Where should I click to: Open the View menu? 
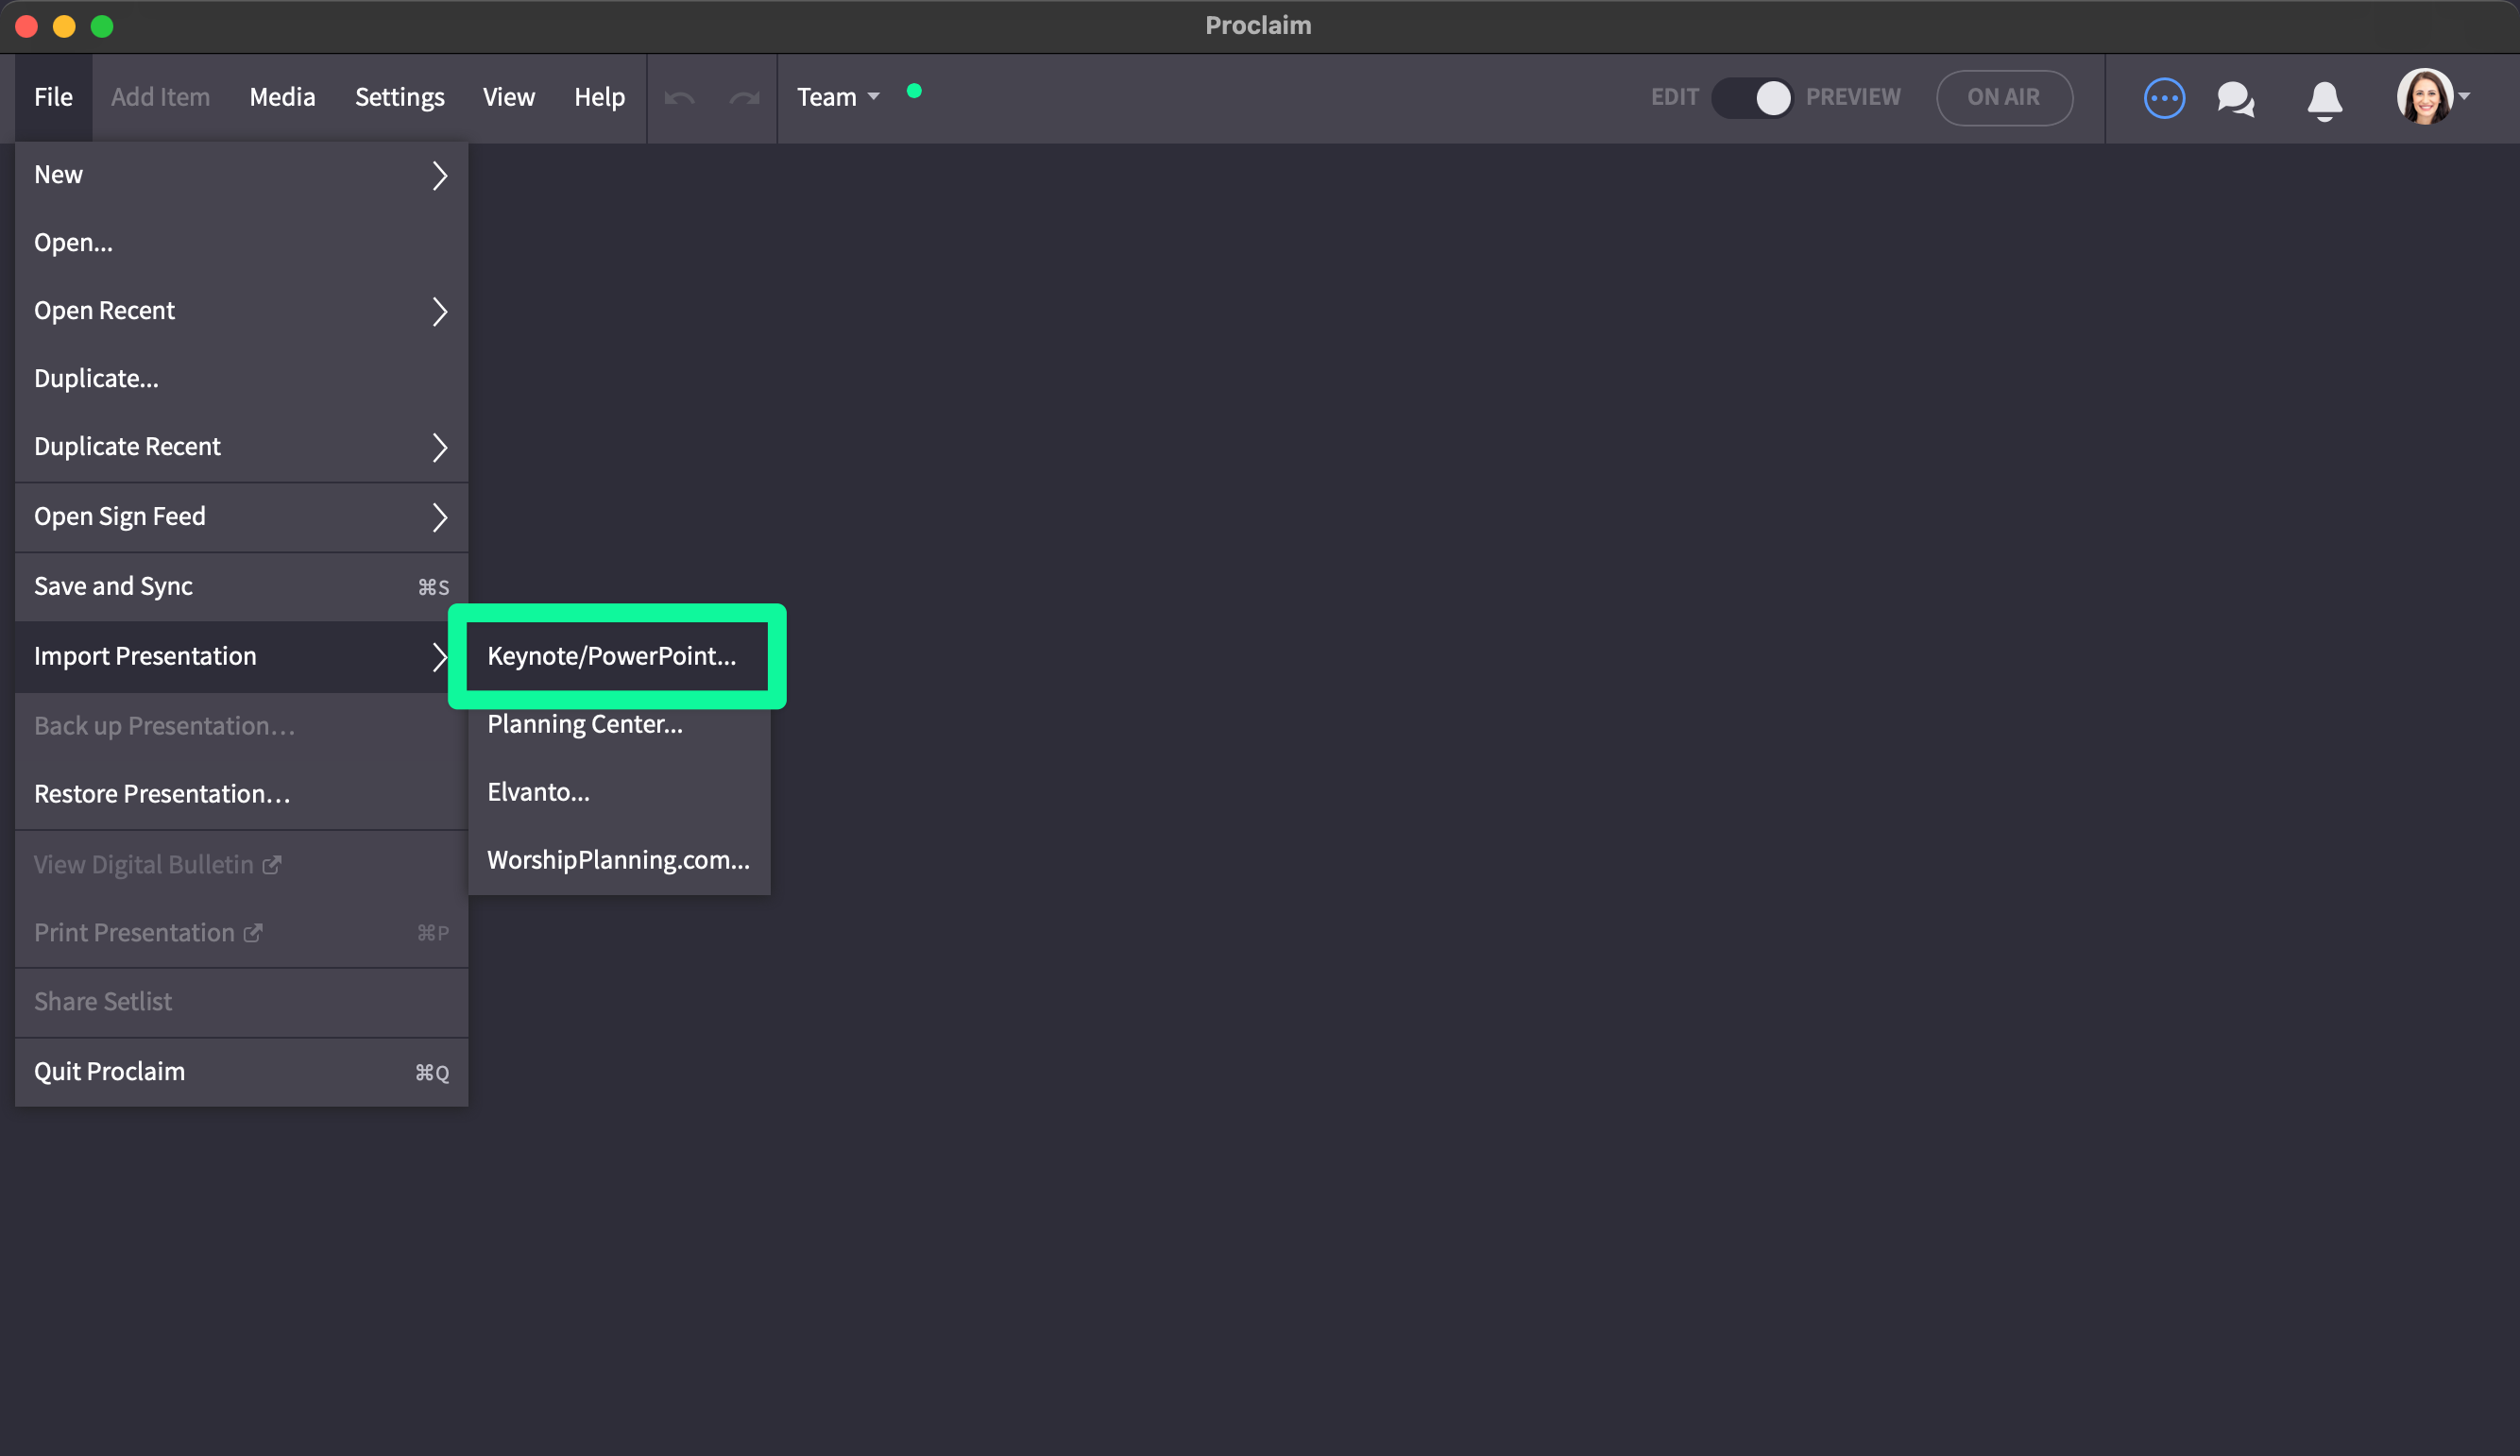[509, 97]
